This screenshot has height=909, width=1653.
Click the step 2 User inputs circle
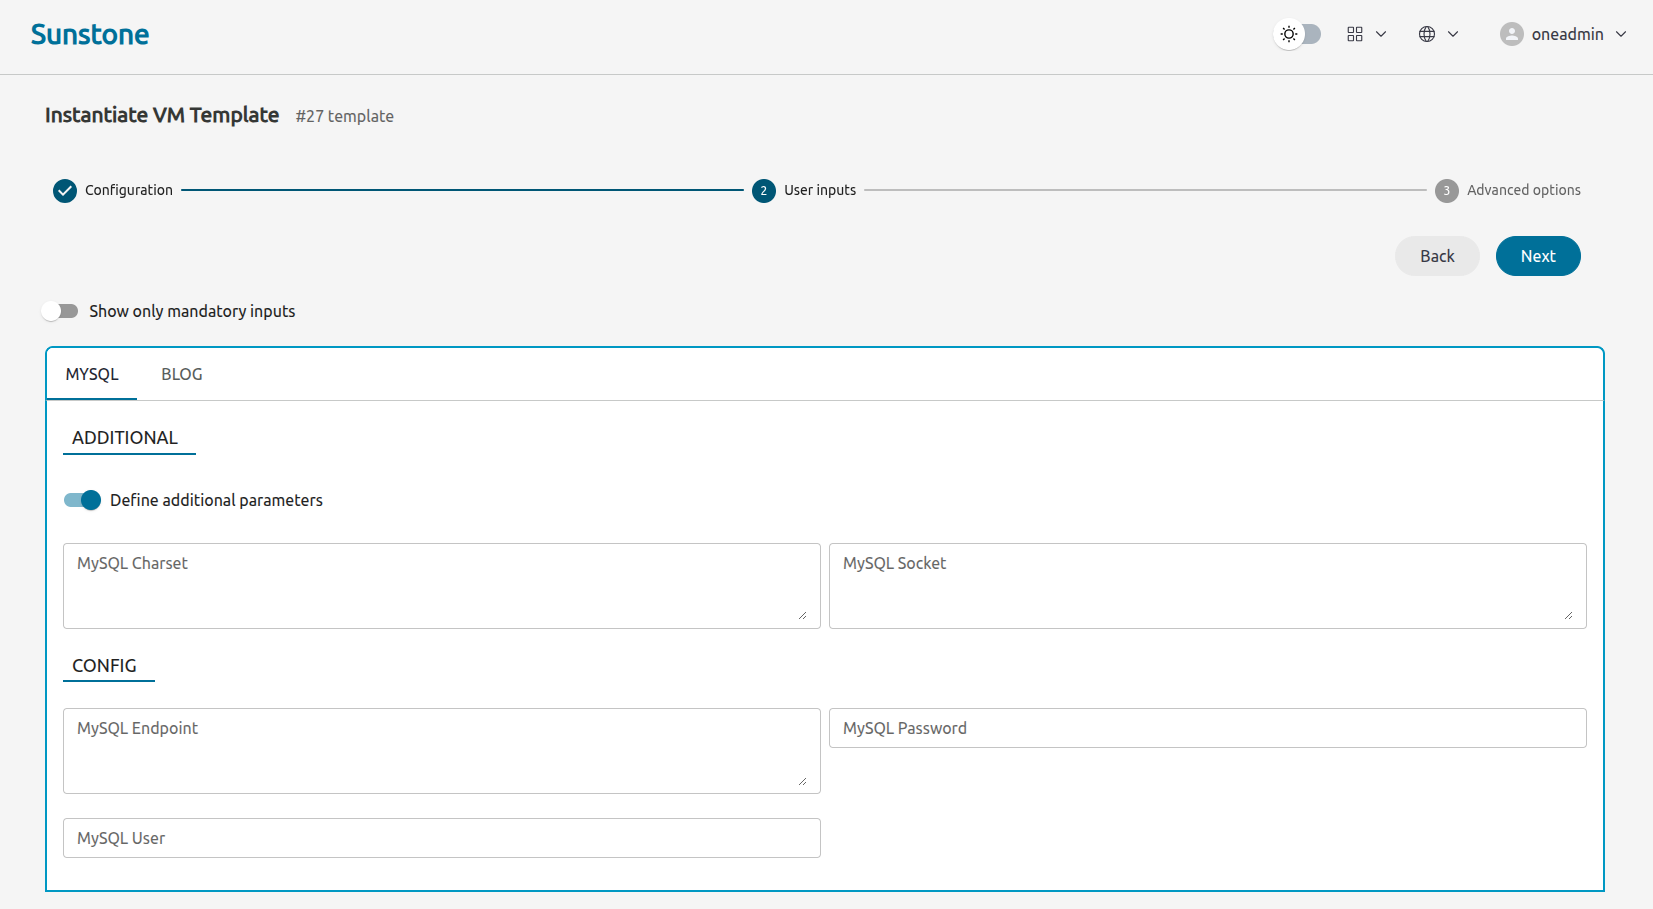click(x=763, y=190)
